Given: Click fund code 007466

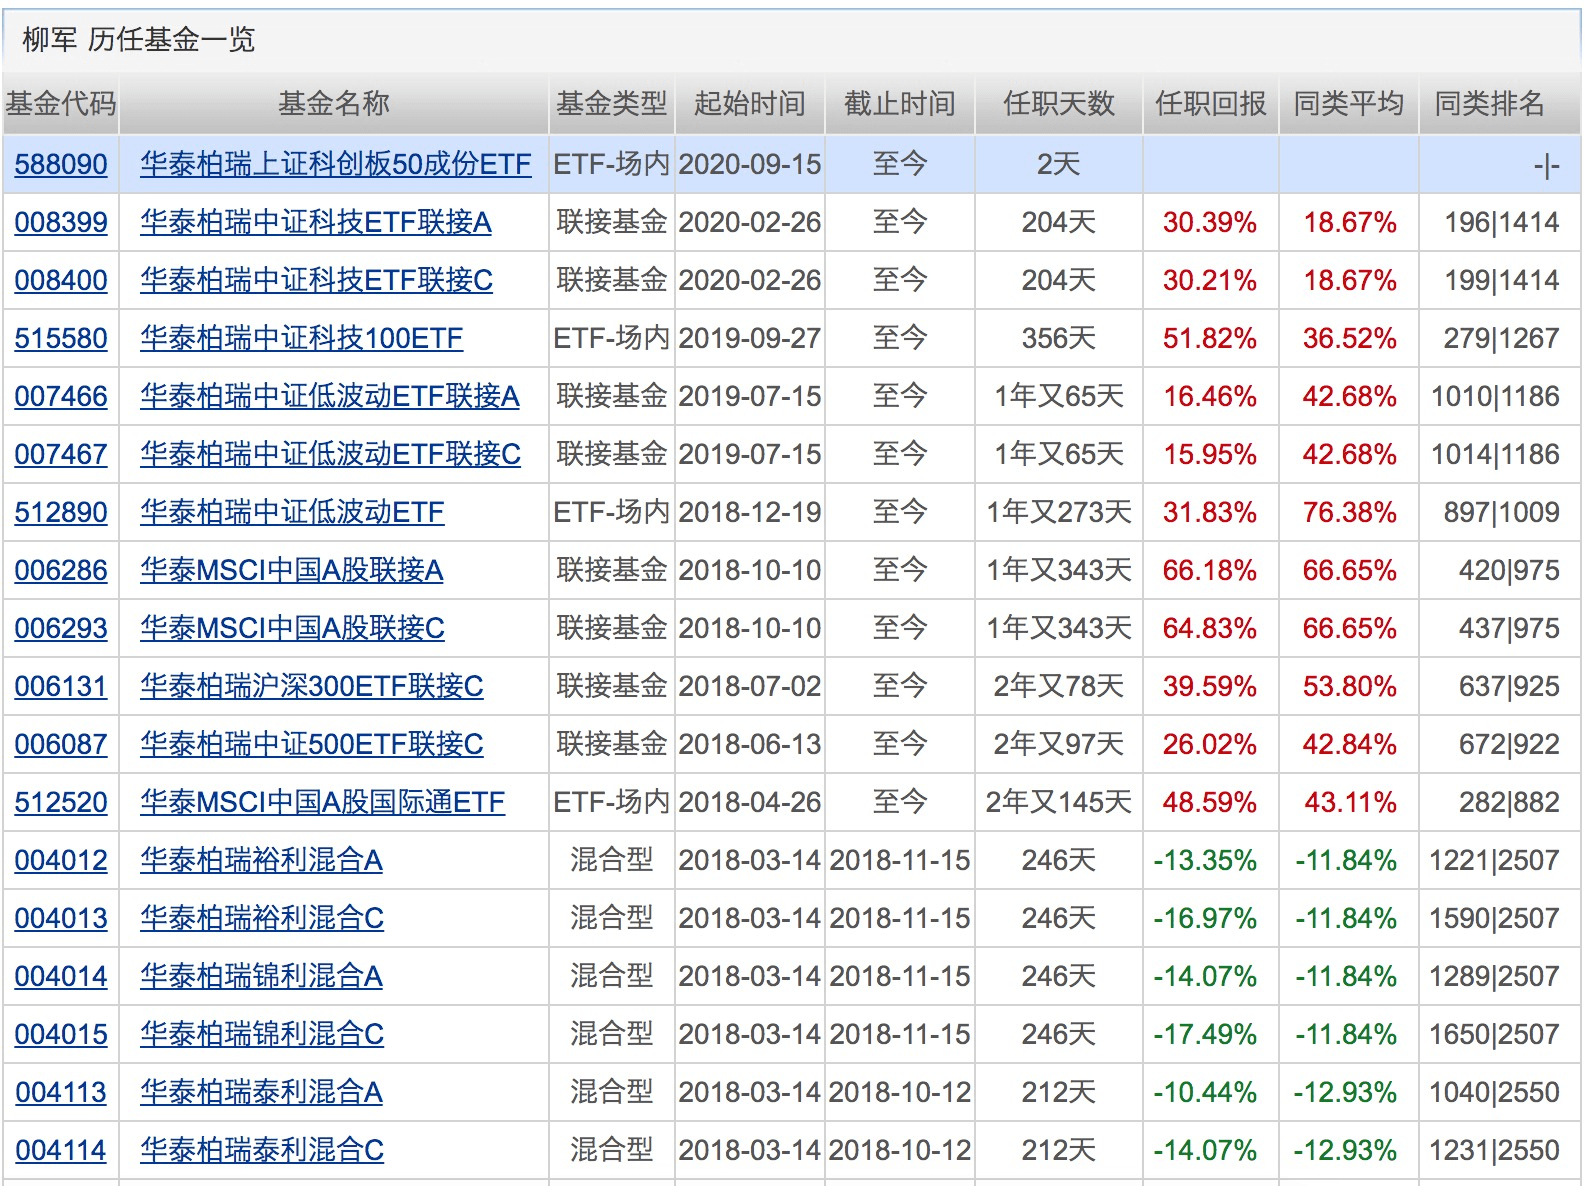Looking at the screenshot, I should coord(61,396).
